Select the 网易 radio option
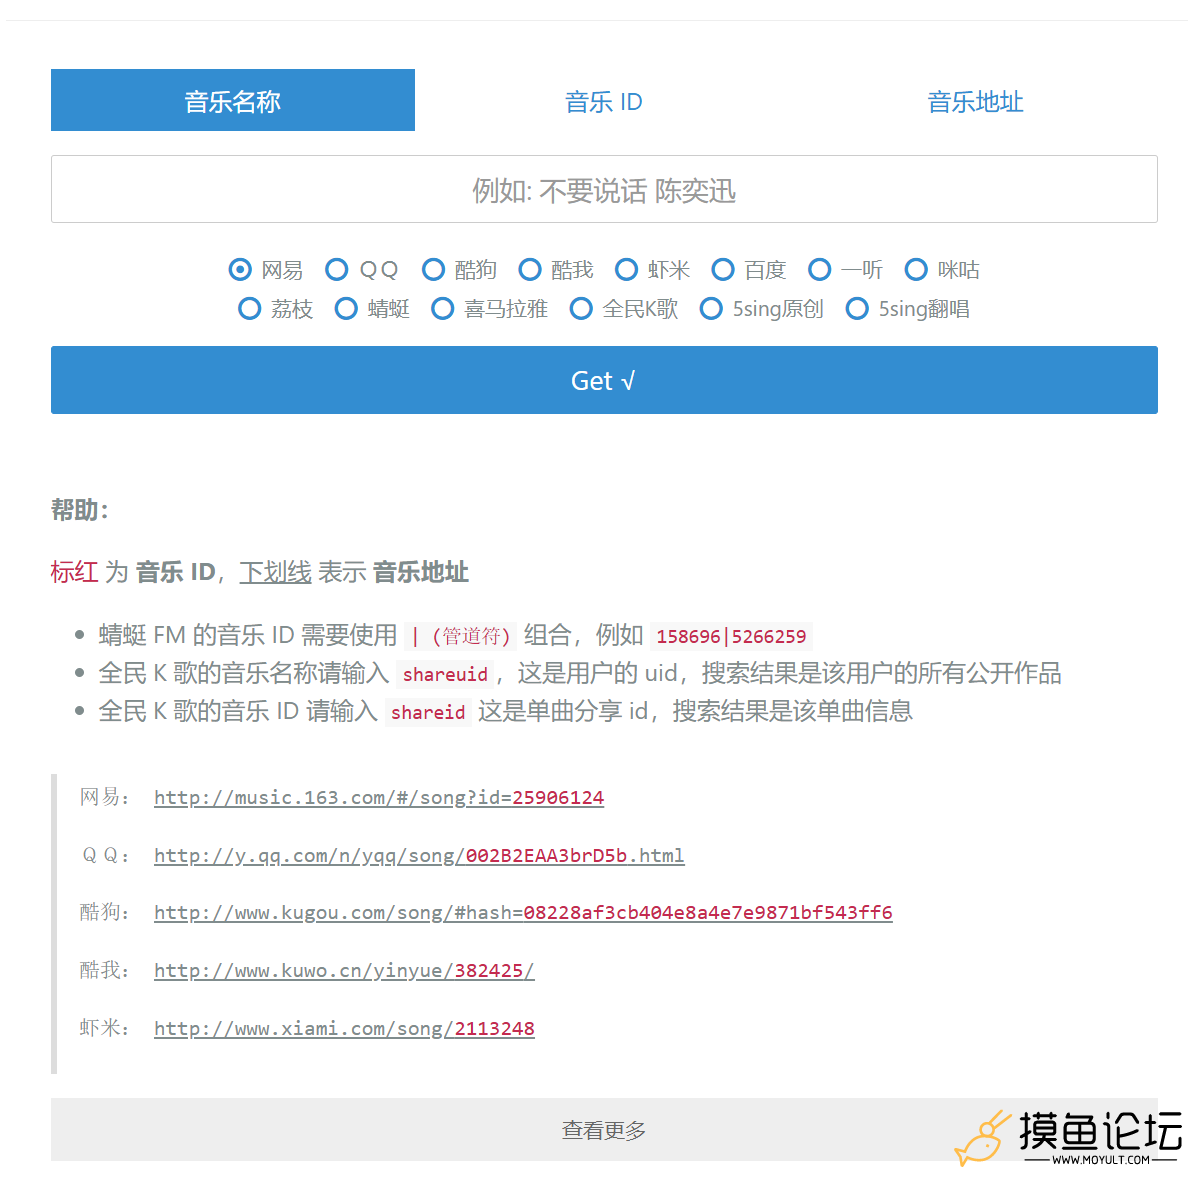The height and width of the screenshot is (1178, 1188). pyautogui.click(x=240, y=270)
